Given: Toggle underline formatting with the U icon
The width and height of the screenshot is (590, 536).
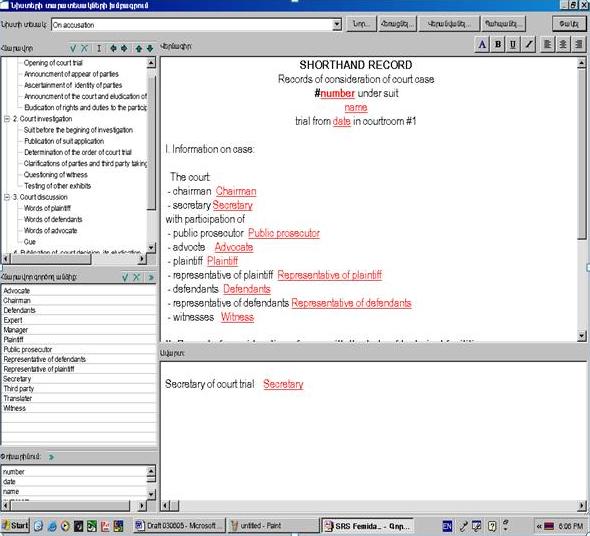Looking at the screenshot, I should [x=512, y=44].
